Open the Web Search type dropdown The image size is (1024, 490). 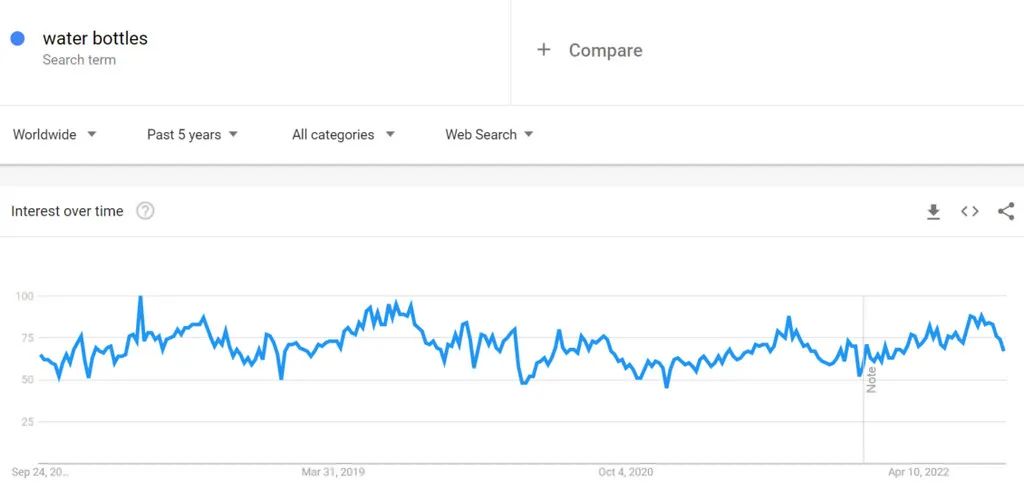click(x=489, y=135)
